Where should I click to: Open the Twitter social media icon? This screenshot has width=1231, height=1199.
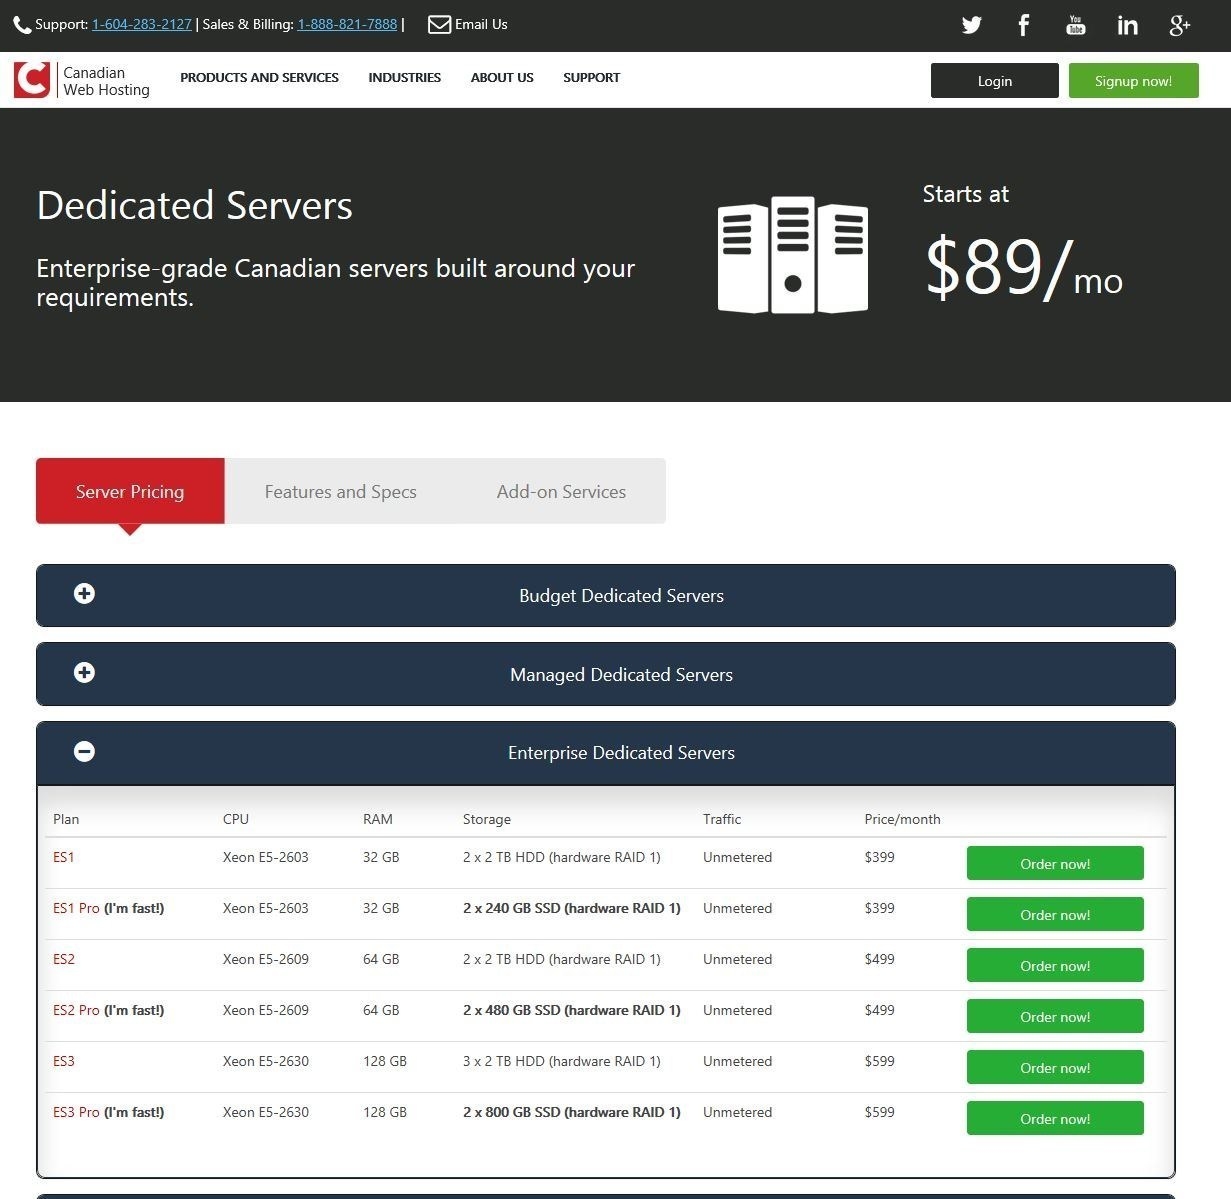970,25
